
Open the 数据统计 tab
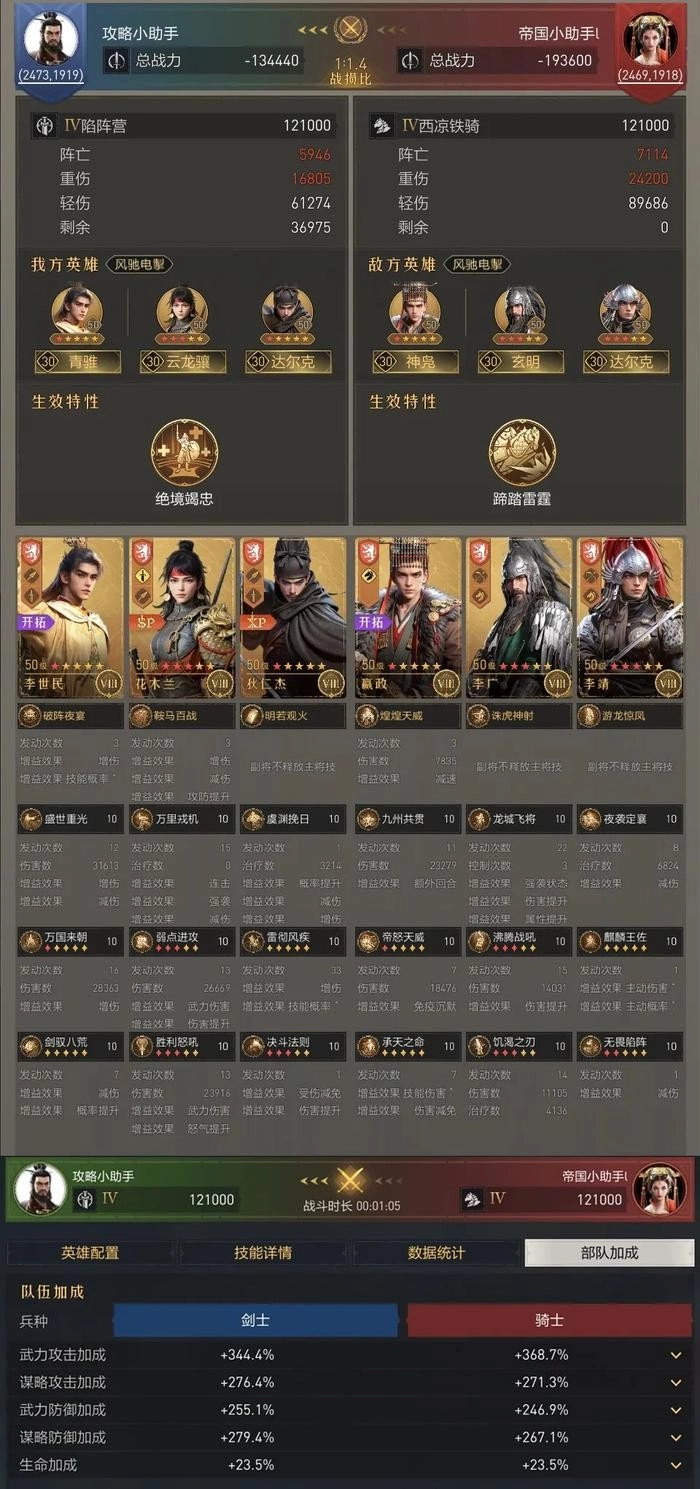click(x=436, y=1252)
